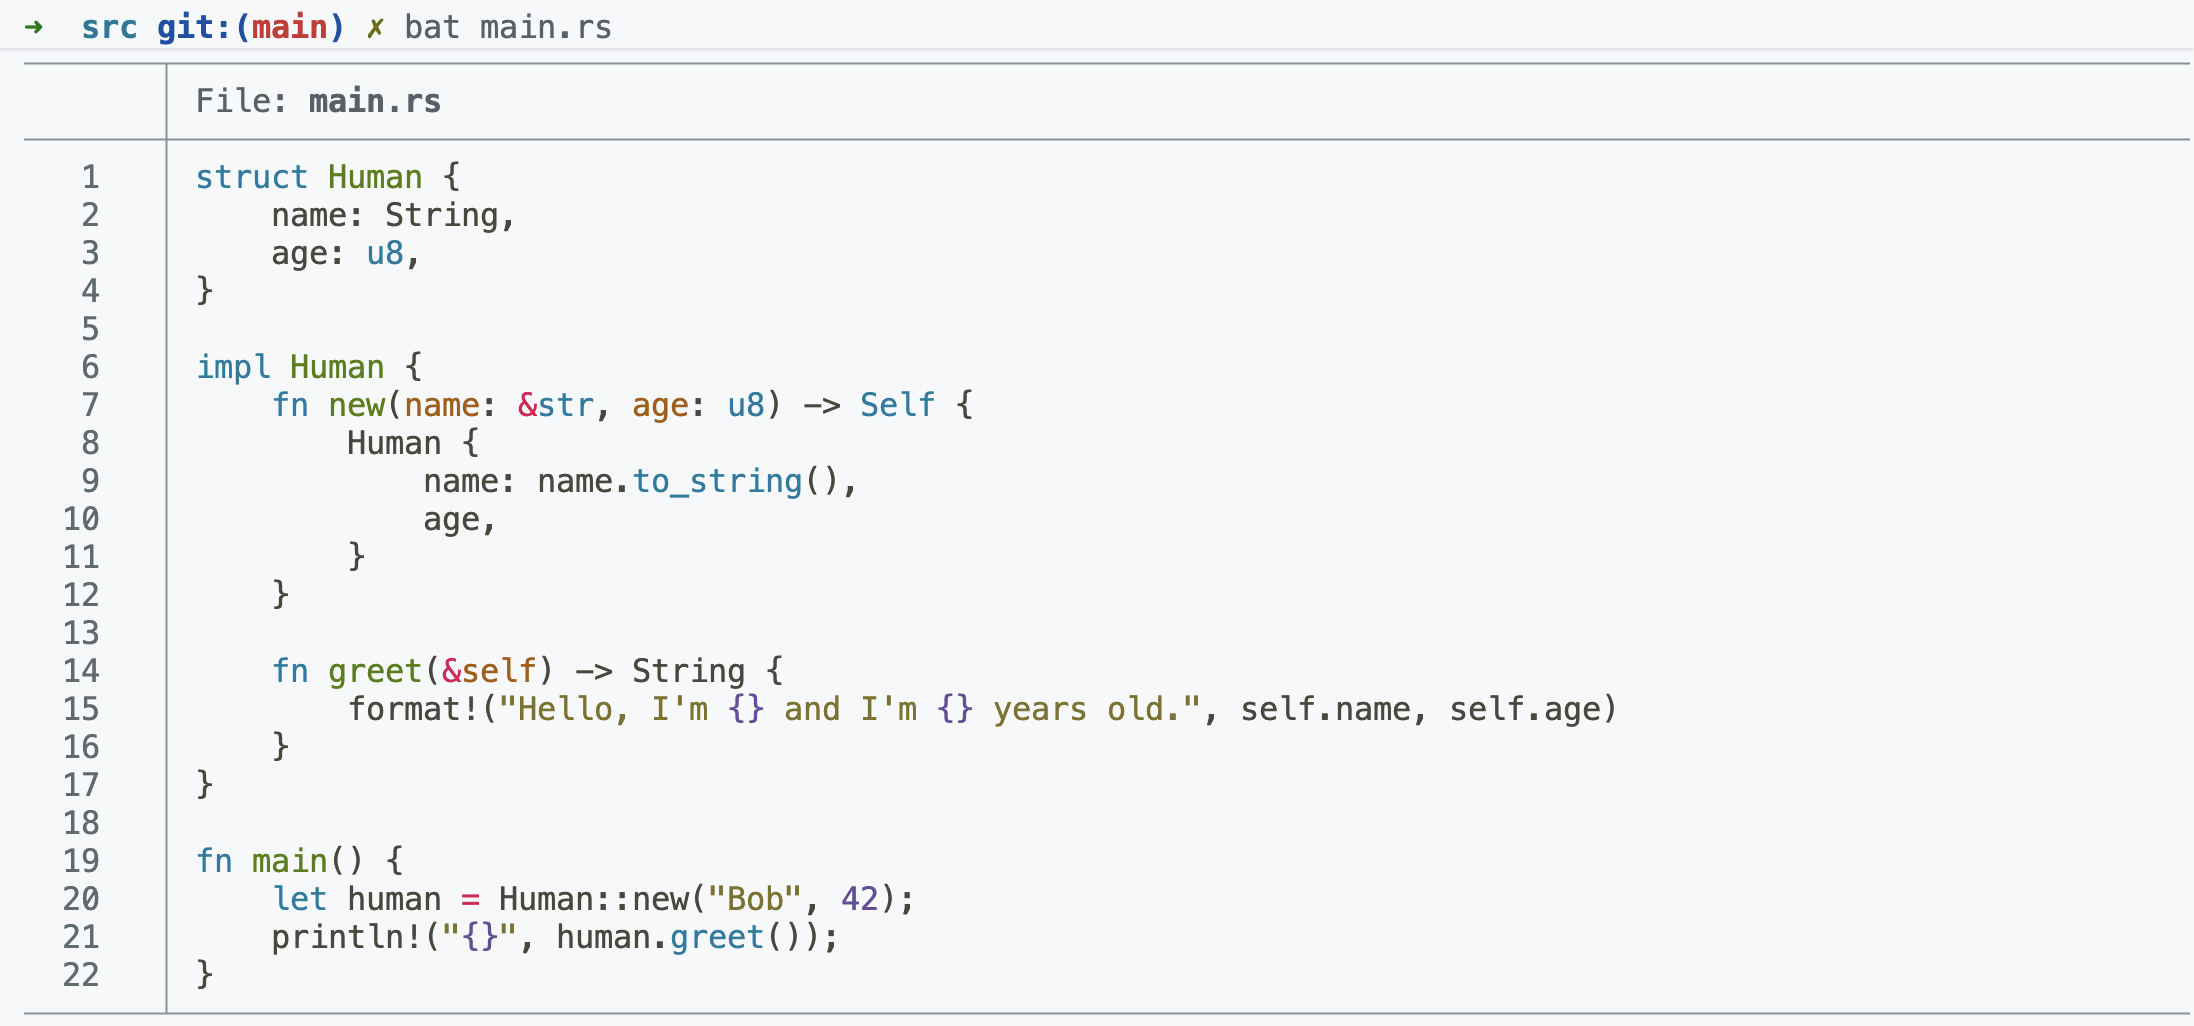Click the 'Self' return type on line 7
This screenshot has width=2194, height=1026.
point(897,405)
